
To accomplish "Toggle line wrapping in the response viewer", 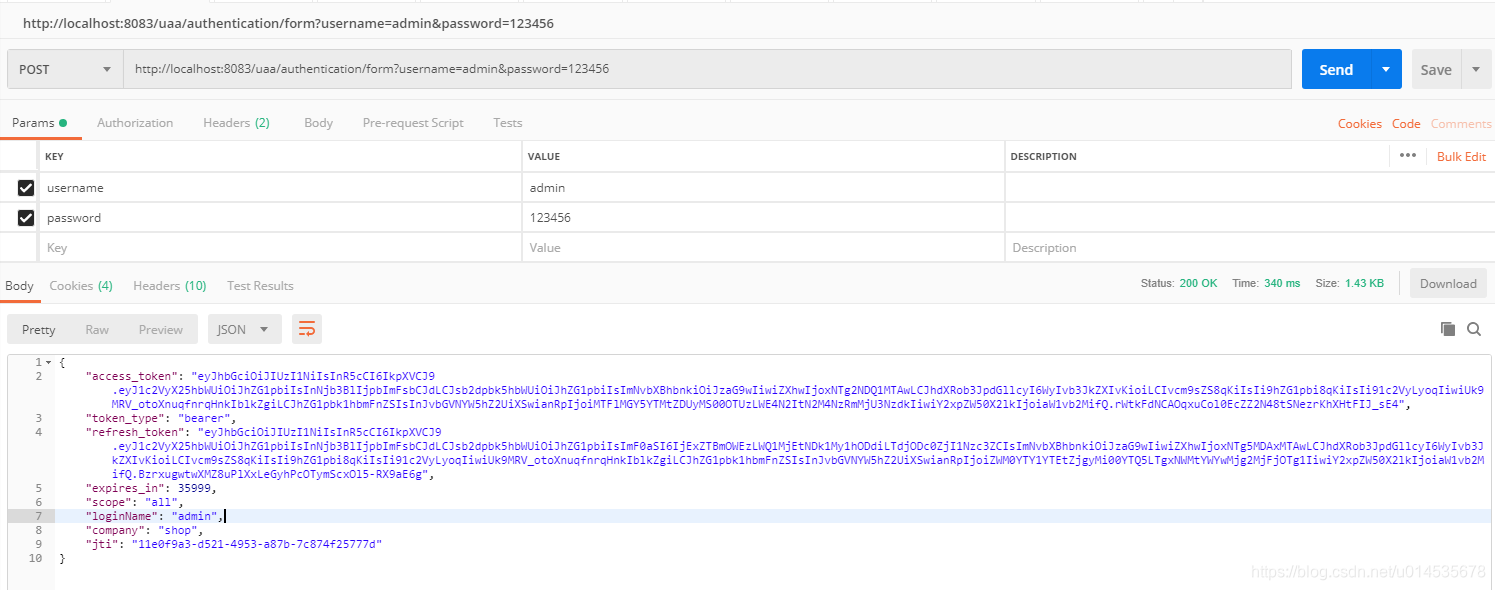I will (x=306, y=328).
